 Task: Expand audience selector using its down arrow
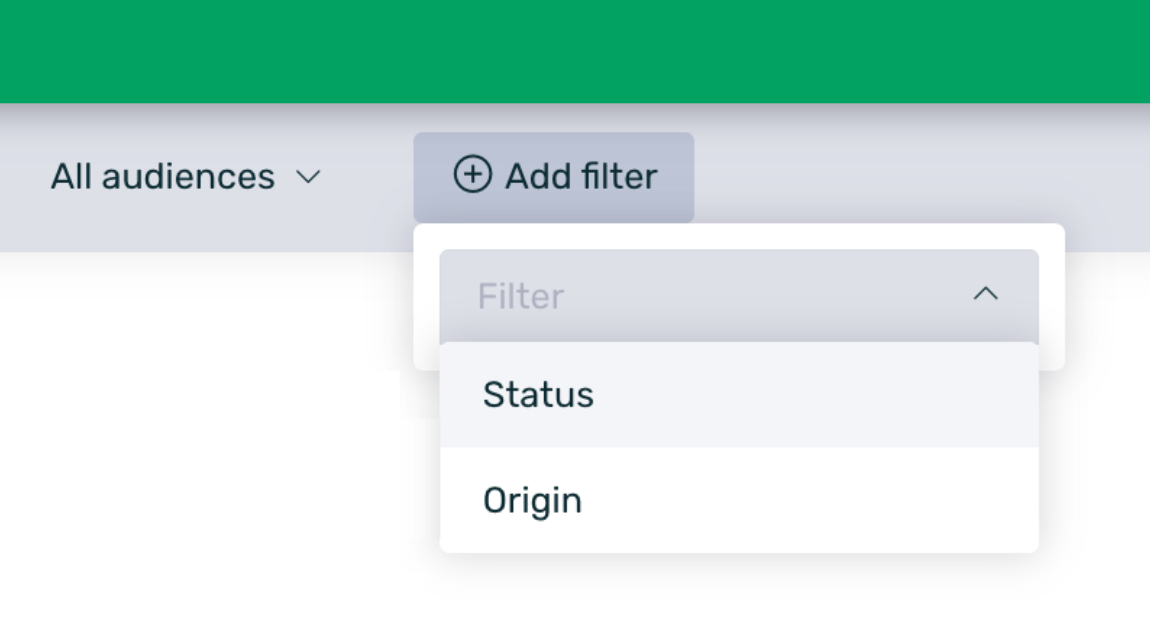point(309,178)
